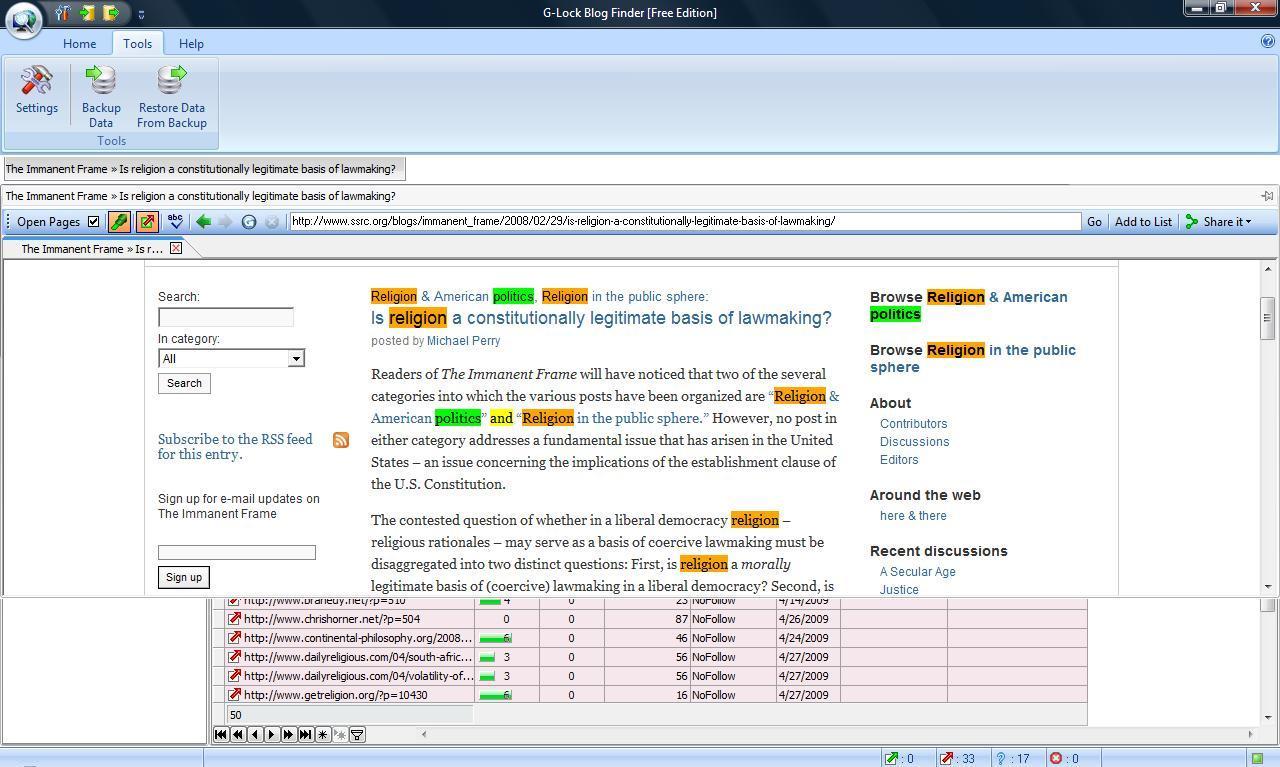1280x767 pixels.
Task: Click the grid navigator filter funnel icon
Action: click(x=357, y=735)
